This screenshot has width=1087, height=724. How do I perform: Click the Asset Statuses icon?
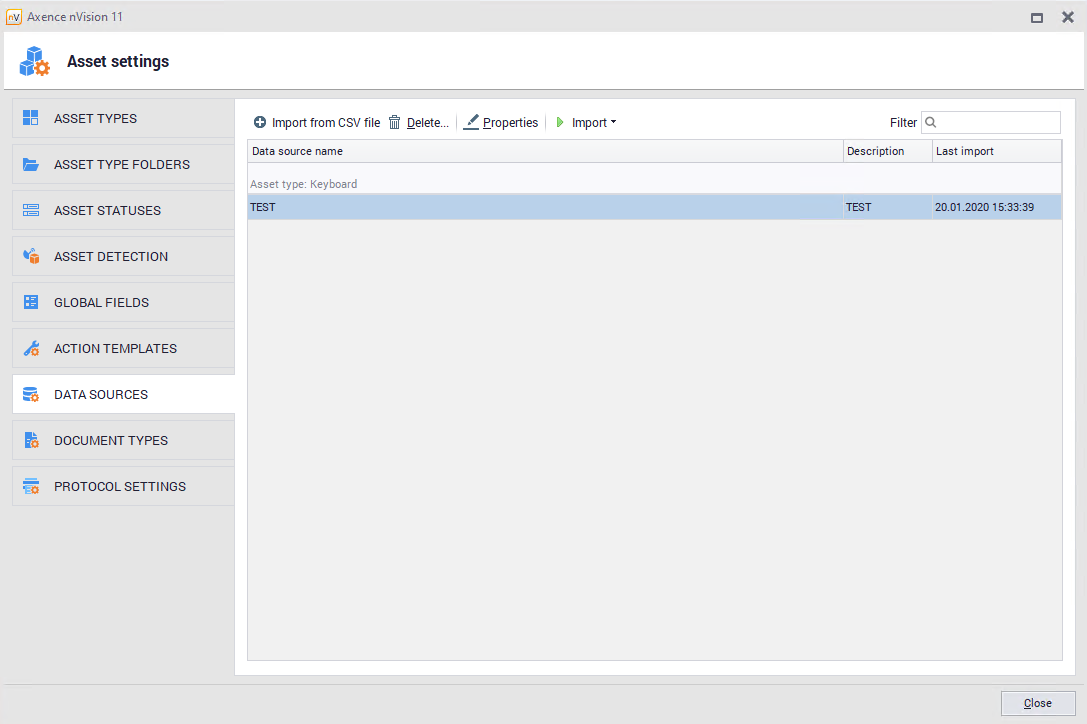31,210
